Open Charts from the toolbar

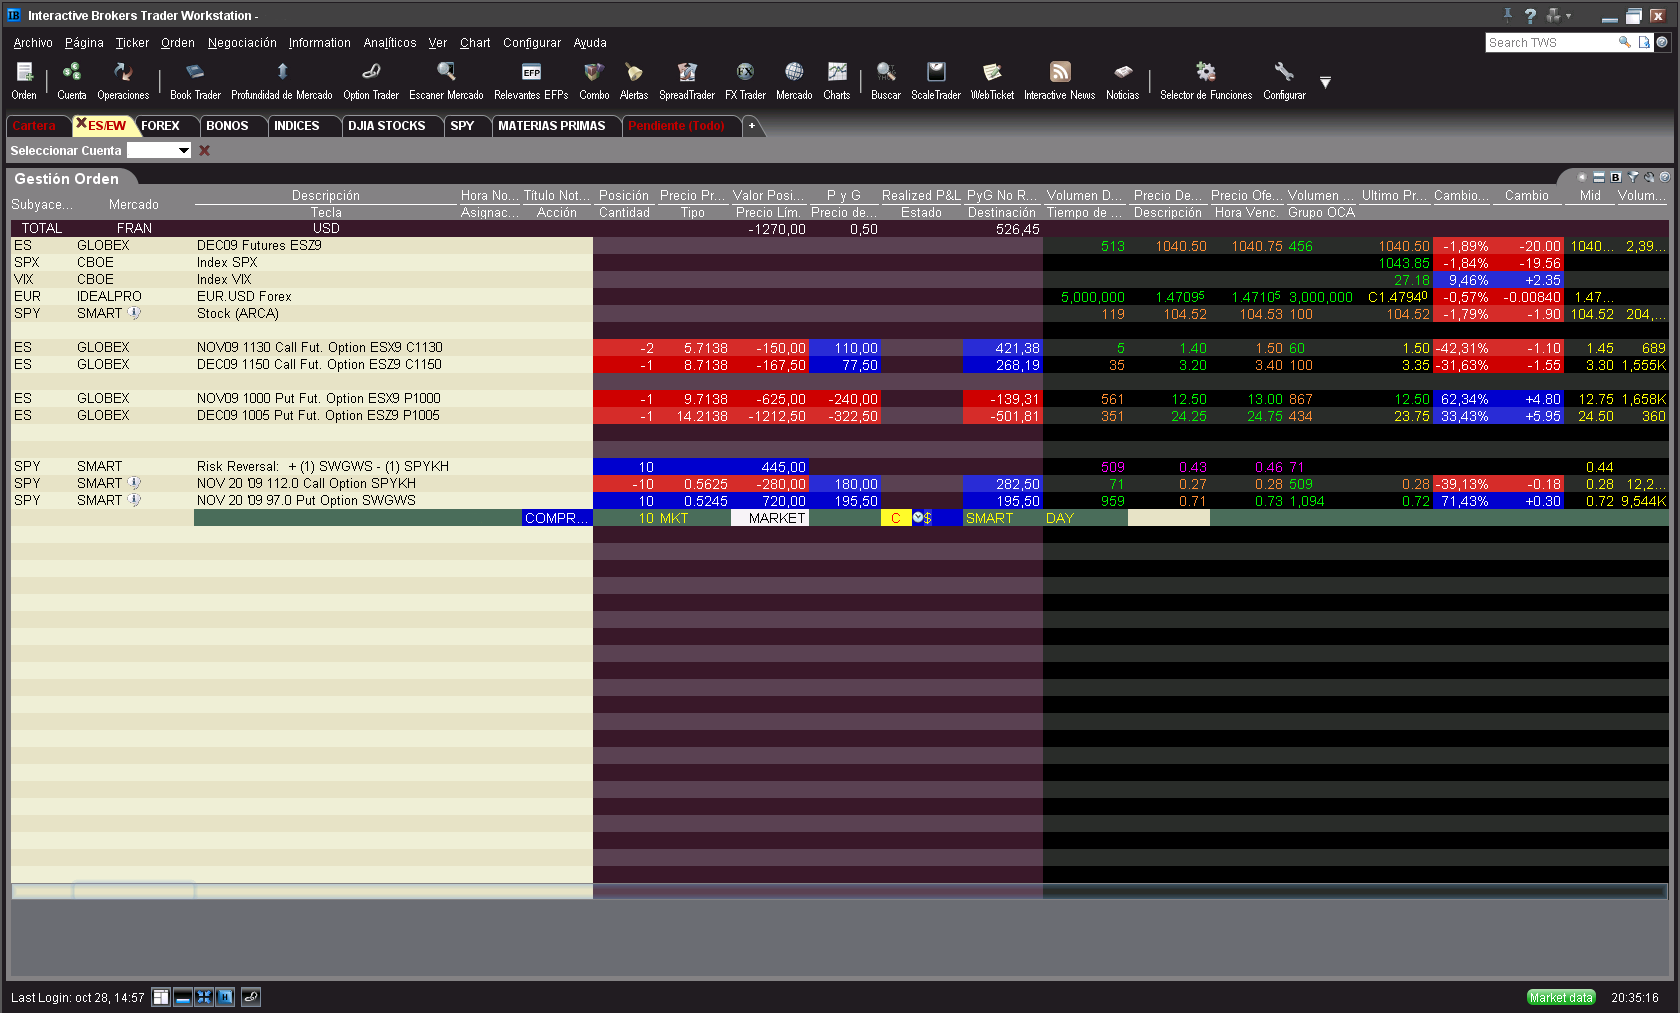click(836, 80)
